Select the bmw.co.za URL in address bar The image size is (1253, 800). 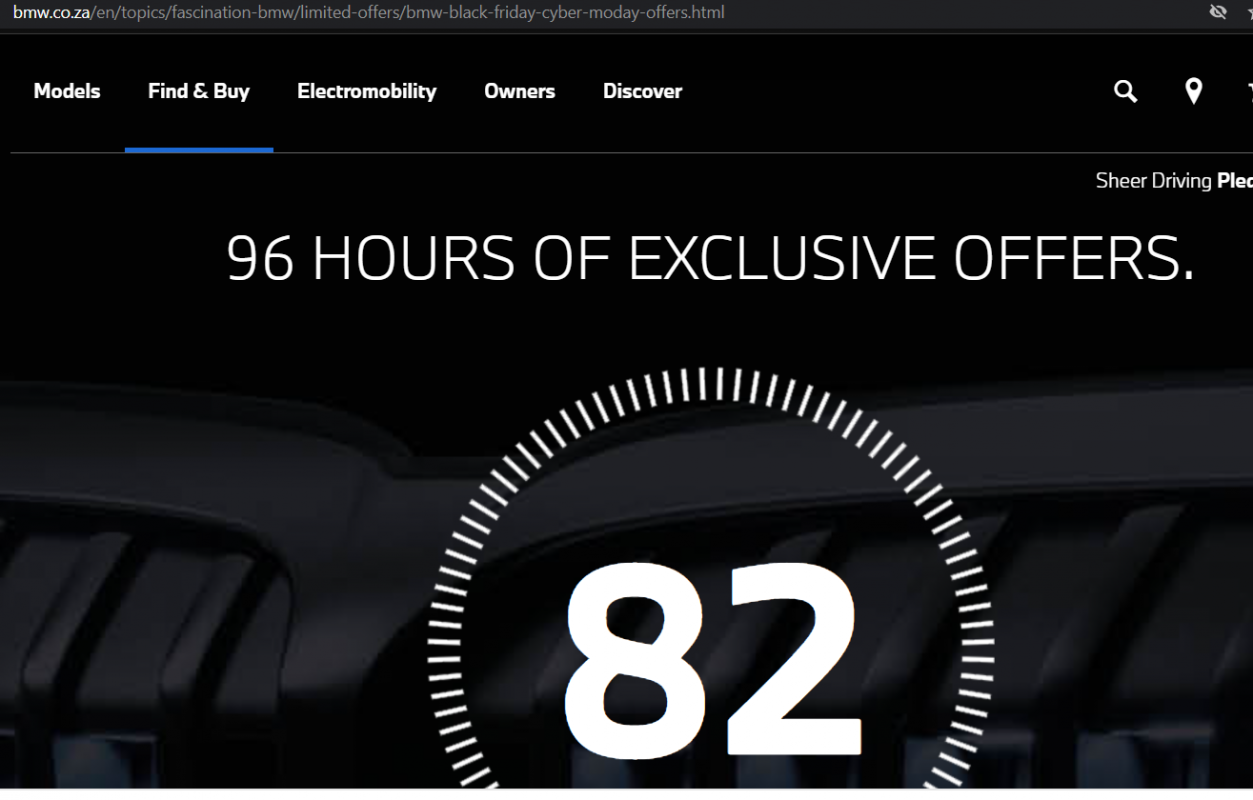pos(369,12)
